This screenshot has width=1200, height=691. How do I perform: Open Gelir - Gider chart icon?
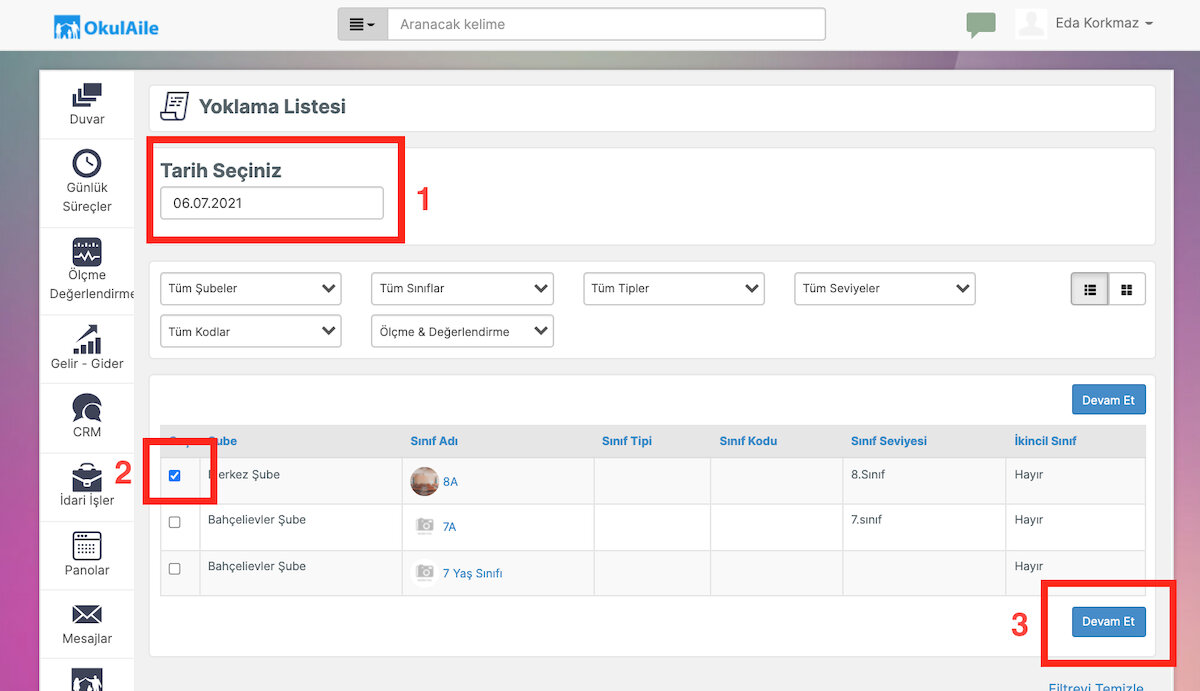tap(87, 339)
